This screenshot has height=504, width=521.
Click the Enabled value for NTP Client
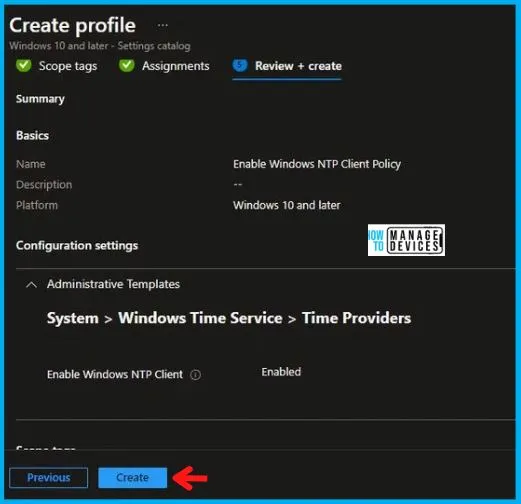tap(281, 372)
